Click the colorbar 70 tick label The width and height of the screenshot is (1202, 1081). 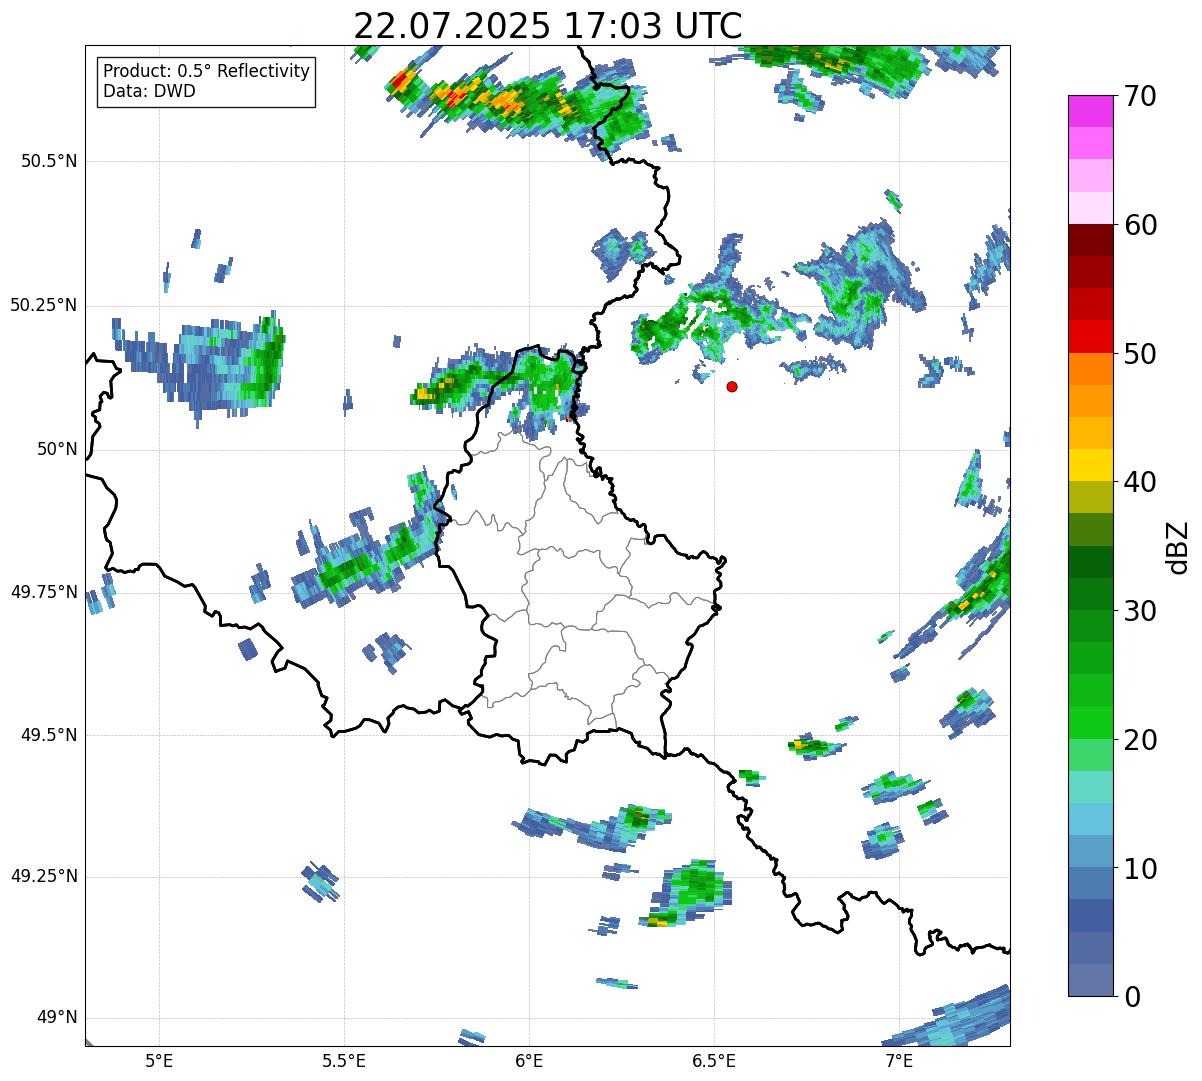click(1140, 96)
